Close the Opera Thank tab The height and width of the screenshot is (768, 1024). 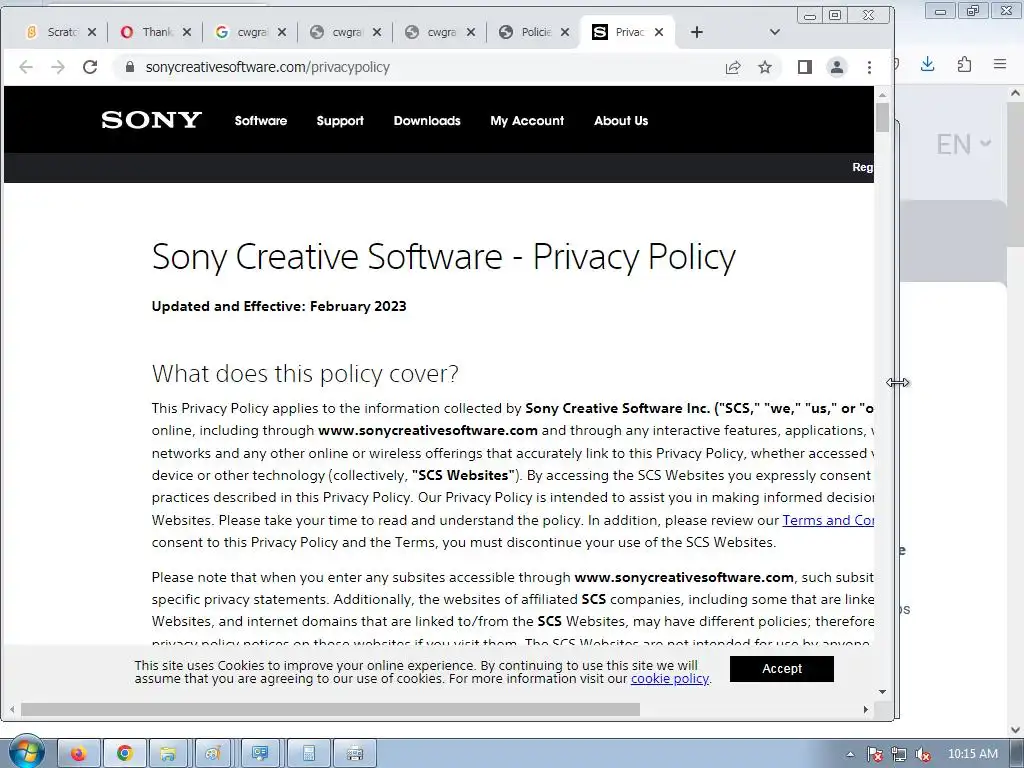pyautogui.click(x=187, y=32)
